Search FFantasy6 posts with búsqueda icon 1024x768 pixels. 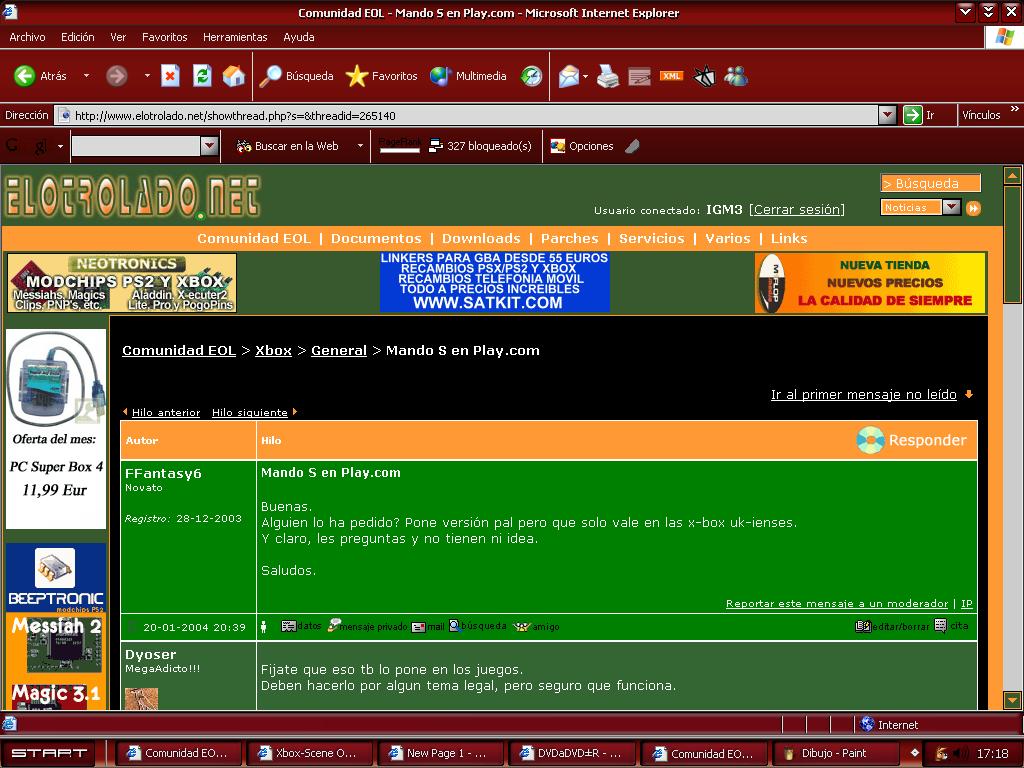pos(477,626)
